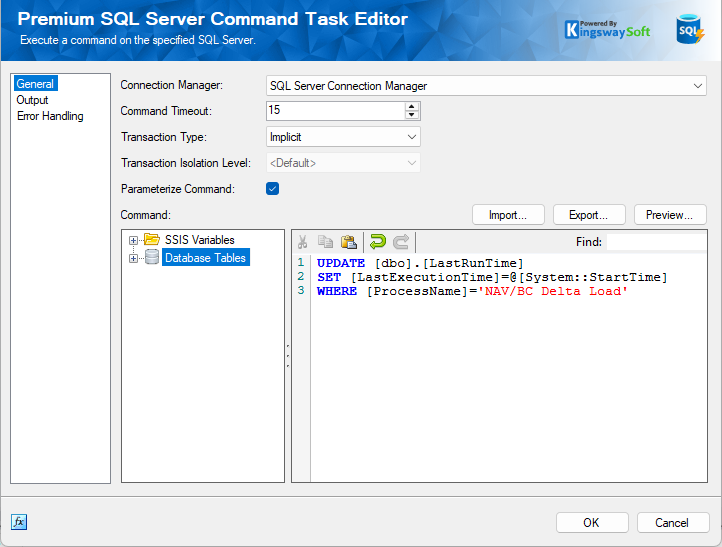Click line number 3 in the gutter
Image resolution: width=722 pixels, height=547 pixels.
(x=301, y=291)
